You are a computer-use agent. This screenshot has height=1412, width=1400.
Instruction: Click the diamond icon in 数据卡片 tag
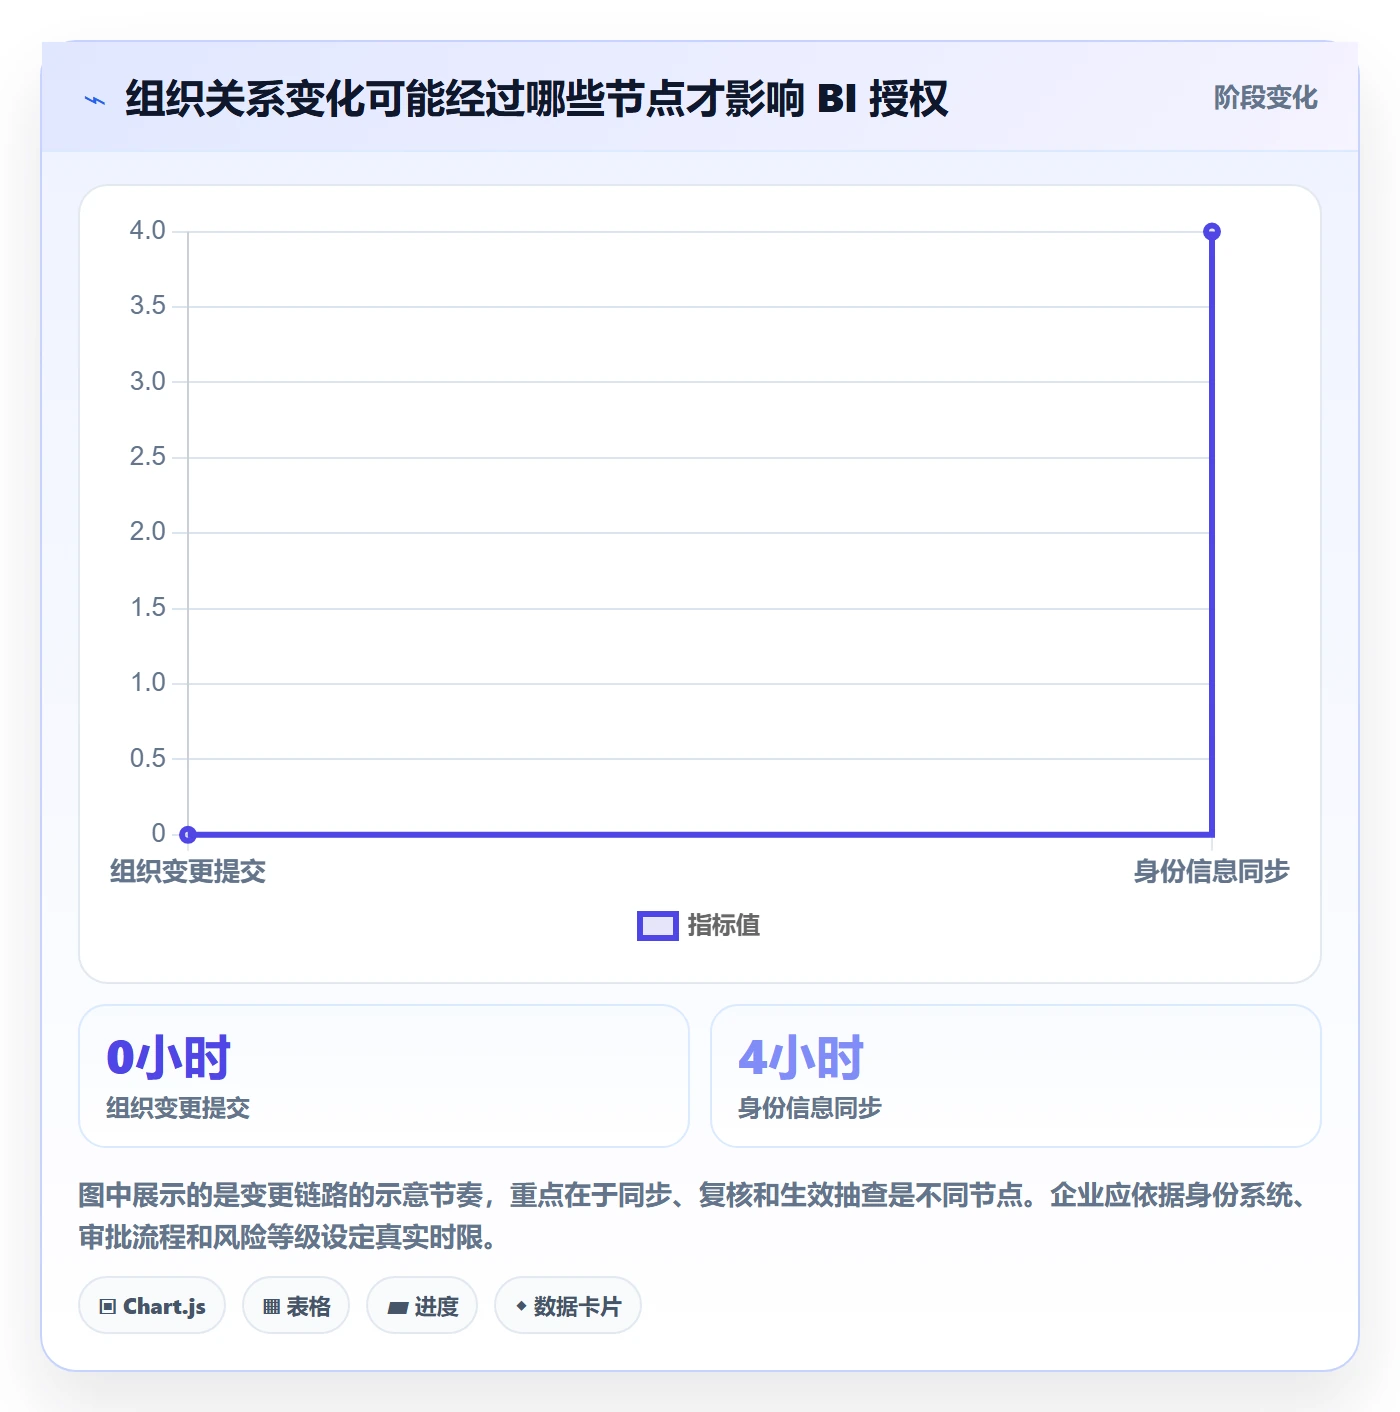pos(521,1306)
